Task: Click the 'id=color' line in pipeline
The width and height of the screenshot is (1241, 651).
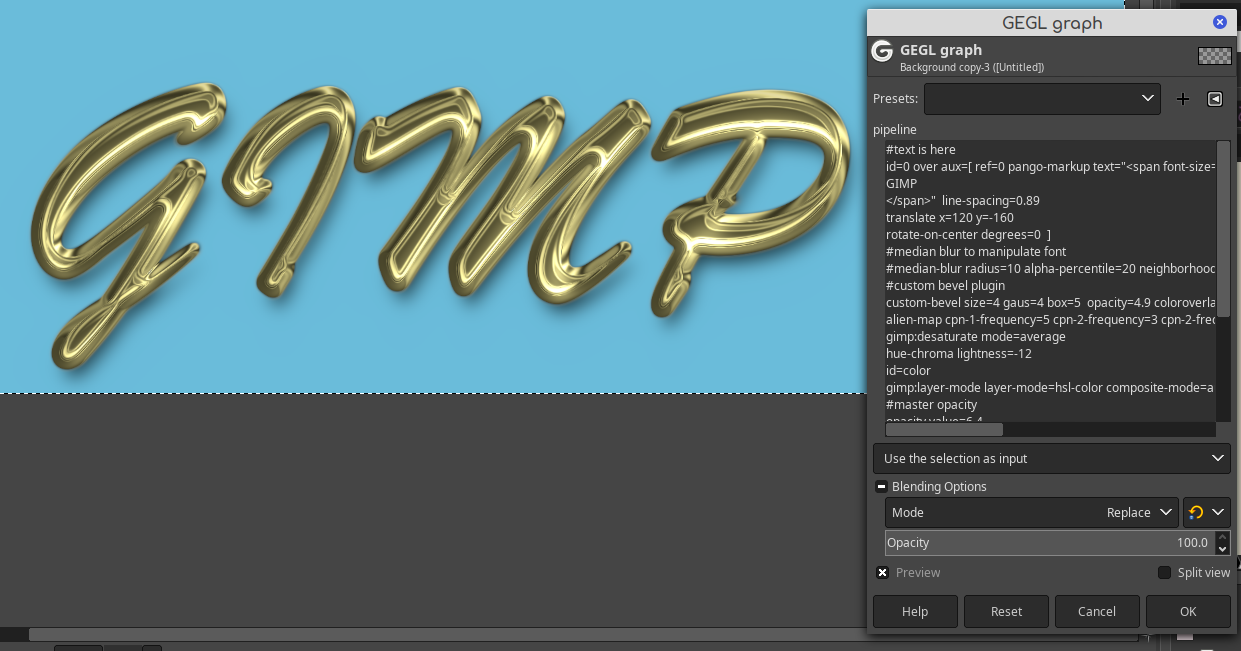Action: click(908, 371)
